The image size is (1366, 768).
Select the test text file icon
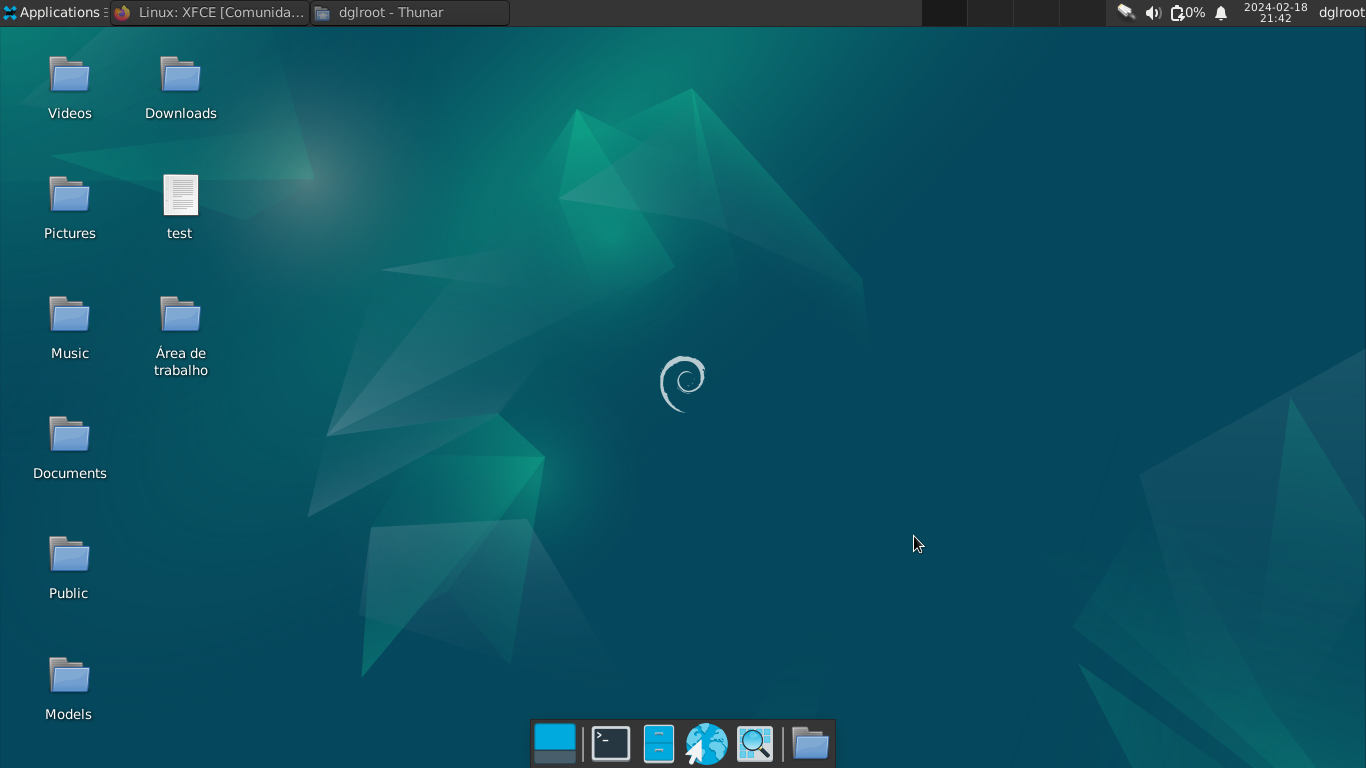180,208
